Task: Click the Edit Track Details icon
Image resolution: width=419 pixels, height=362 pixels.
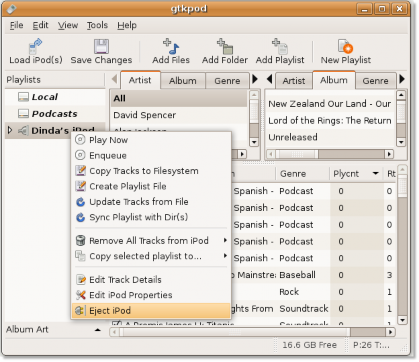Action: [x=80, y=279]
